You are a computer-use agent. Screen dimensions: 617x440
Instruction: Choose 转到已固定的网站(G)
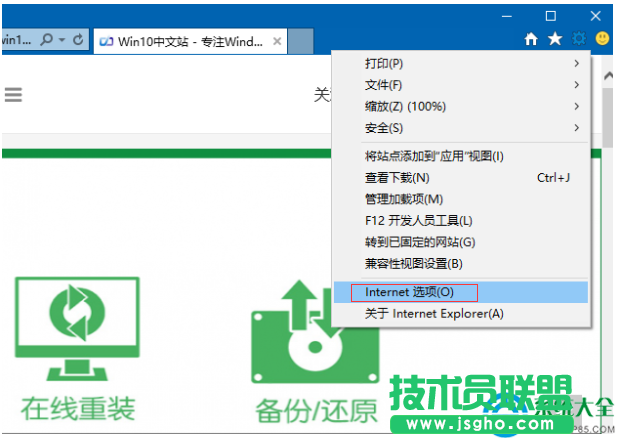[x=461, y=242]
